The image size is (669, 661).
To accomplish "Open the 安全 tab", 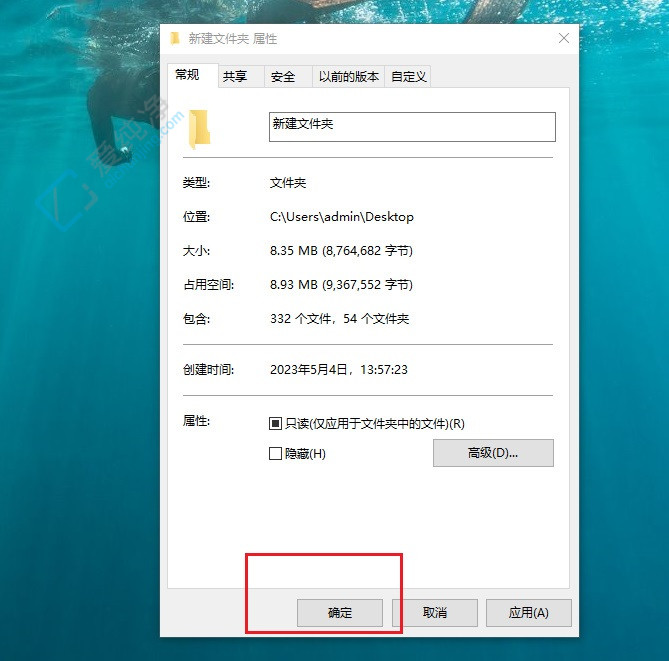I will pyautogui.click(x=288, y=77).
